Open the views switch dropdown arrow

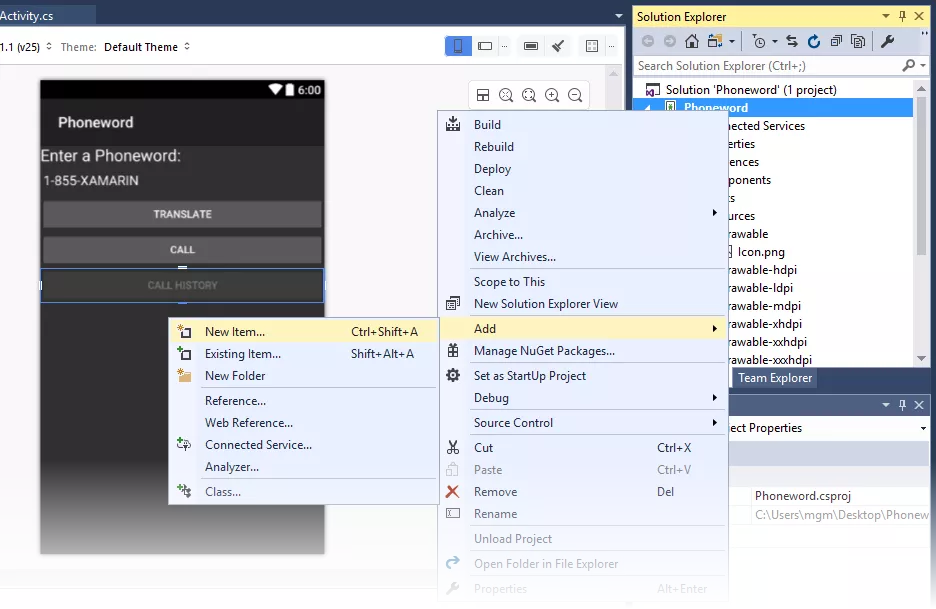(732, 42)
